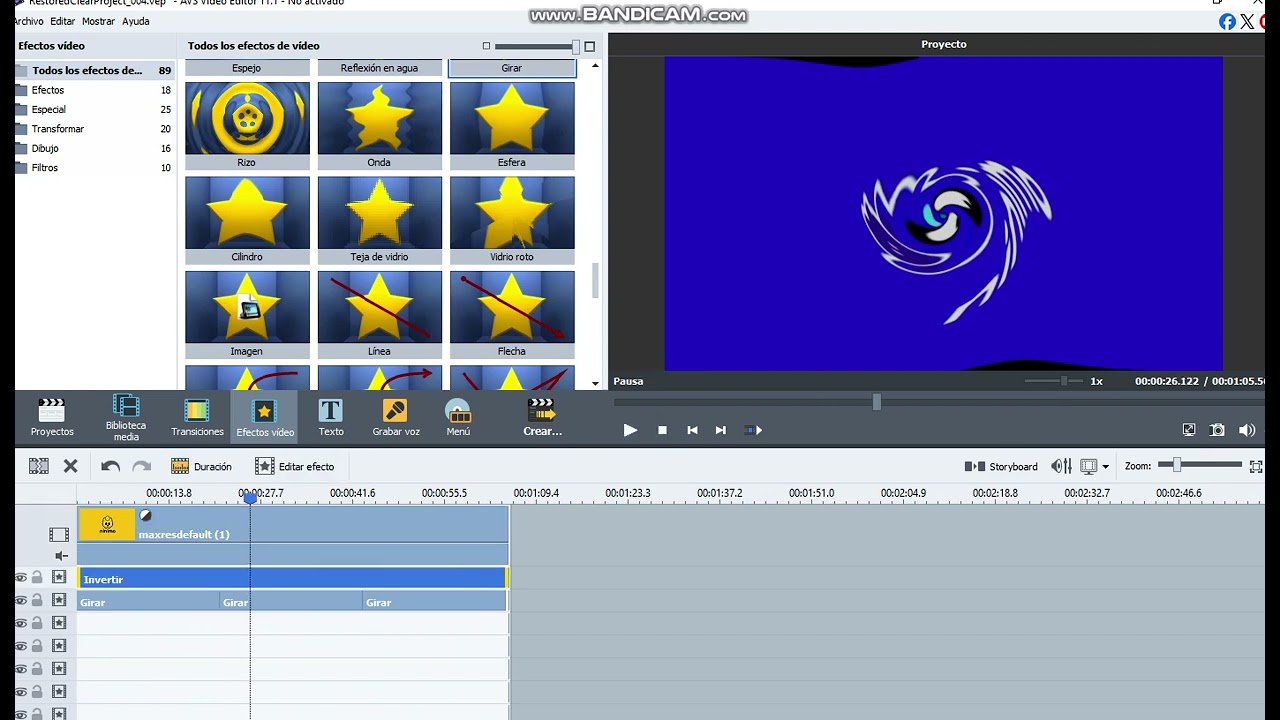Open the display options dropdown arrow
Image resolution: width=1280 pixels, height=720 pixels.
(1105, 467)
